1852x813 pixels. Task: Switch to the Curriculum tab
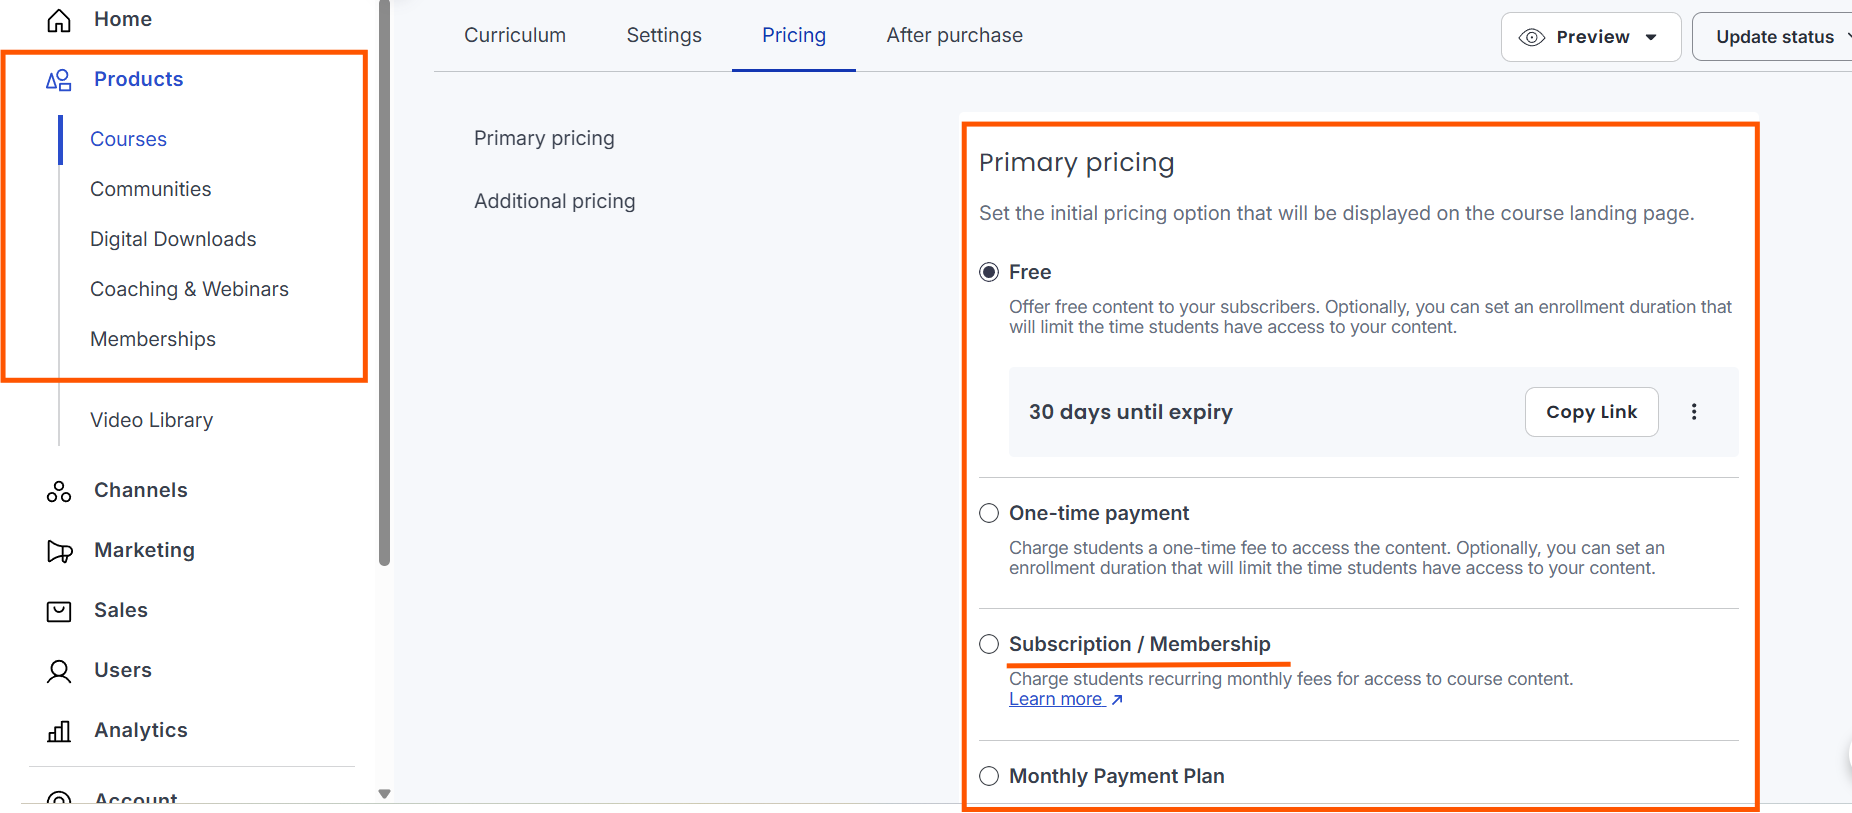click(x=515, y=35)
